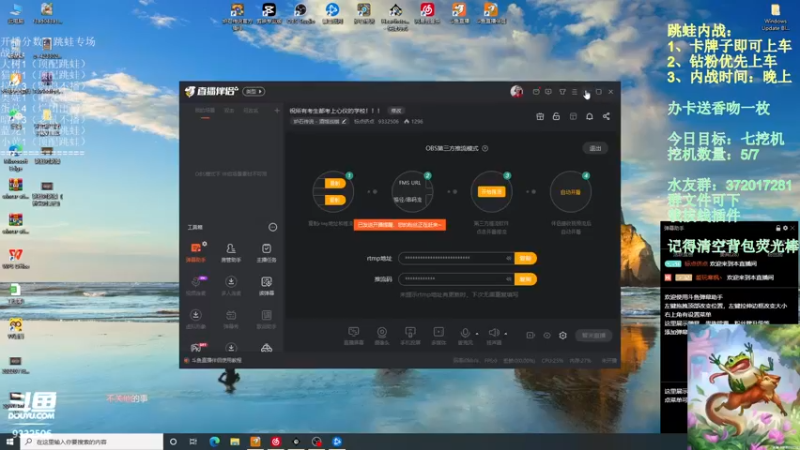Toggle the eye preview icon in bottom bar
The image size is (800, 450).
[x=547, y=335]
